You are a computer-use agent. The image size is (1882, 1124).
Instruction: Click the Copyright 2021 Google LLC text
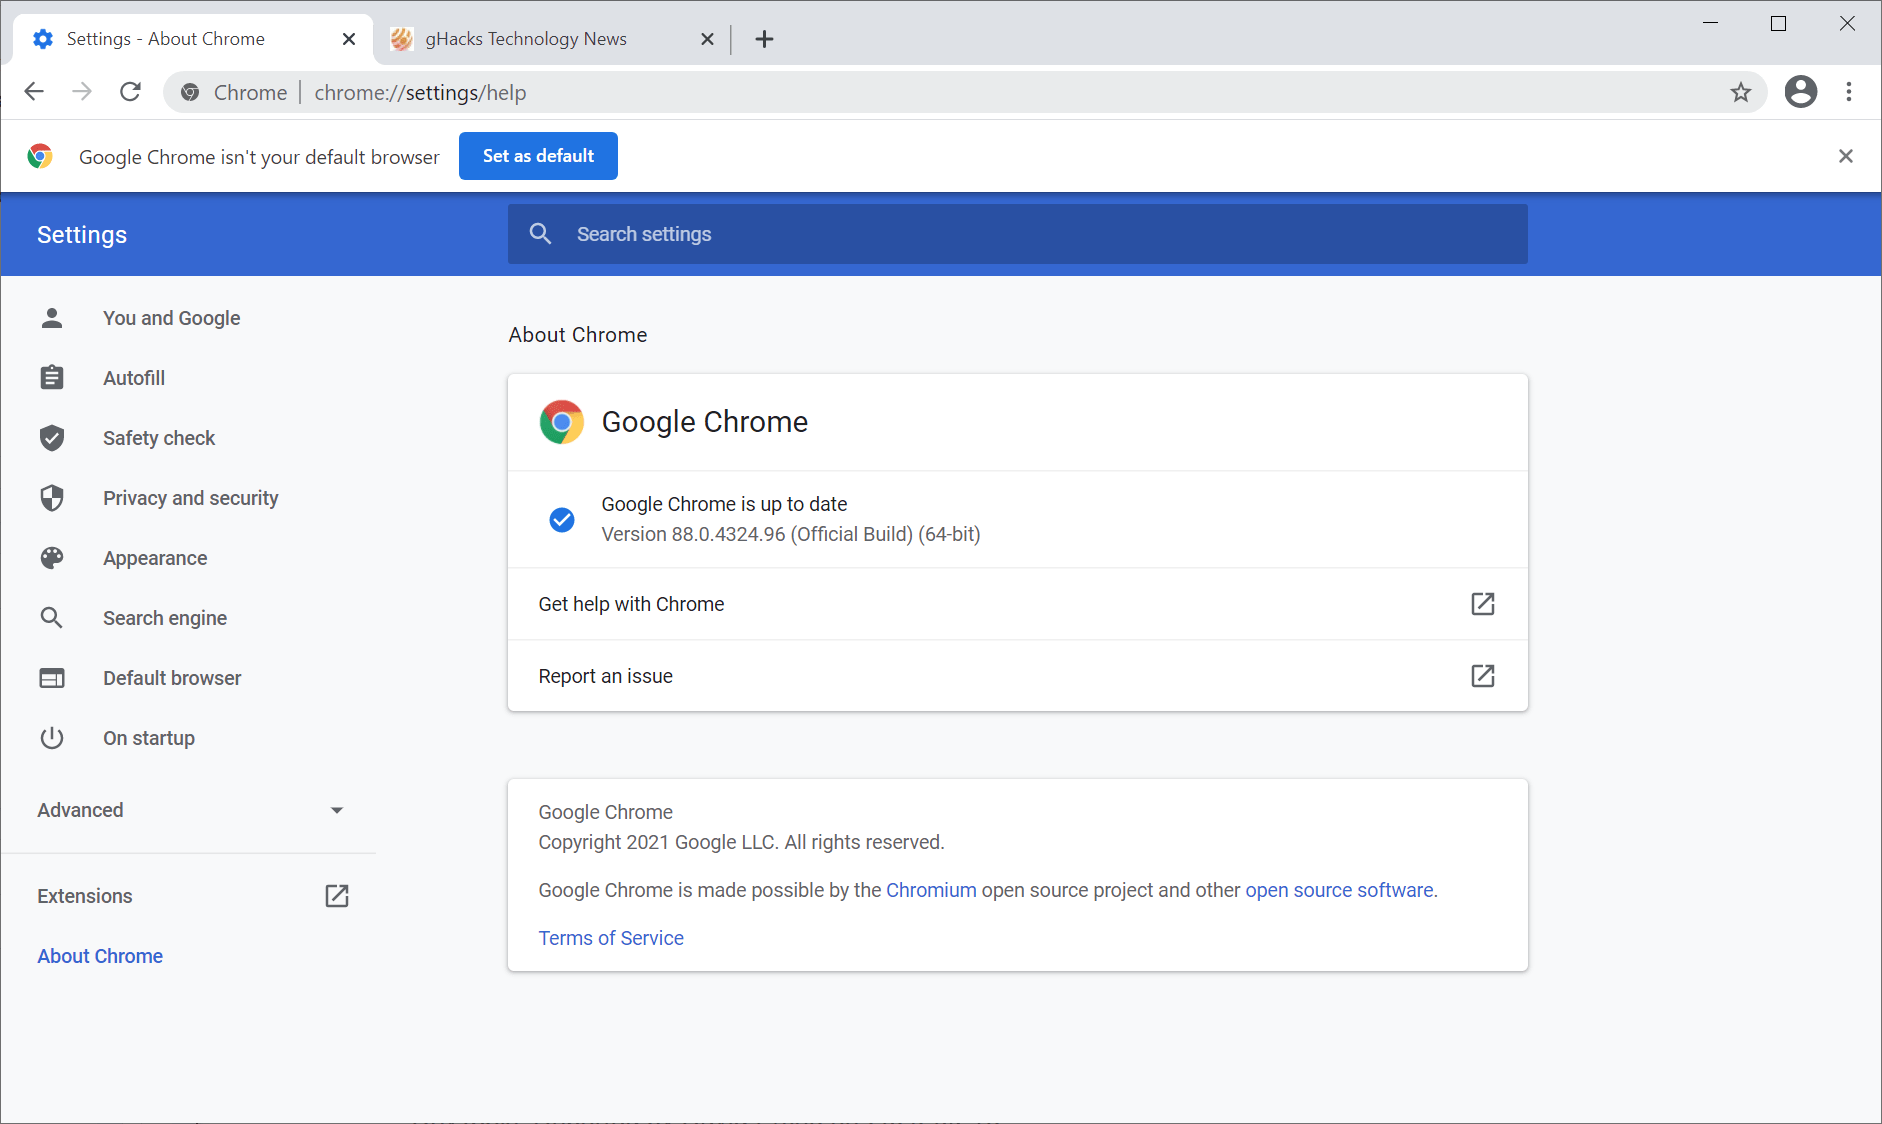(741, 842)
